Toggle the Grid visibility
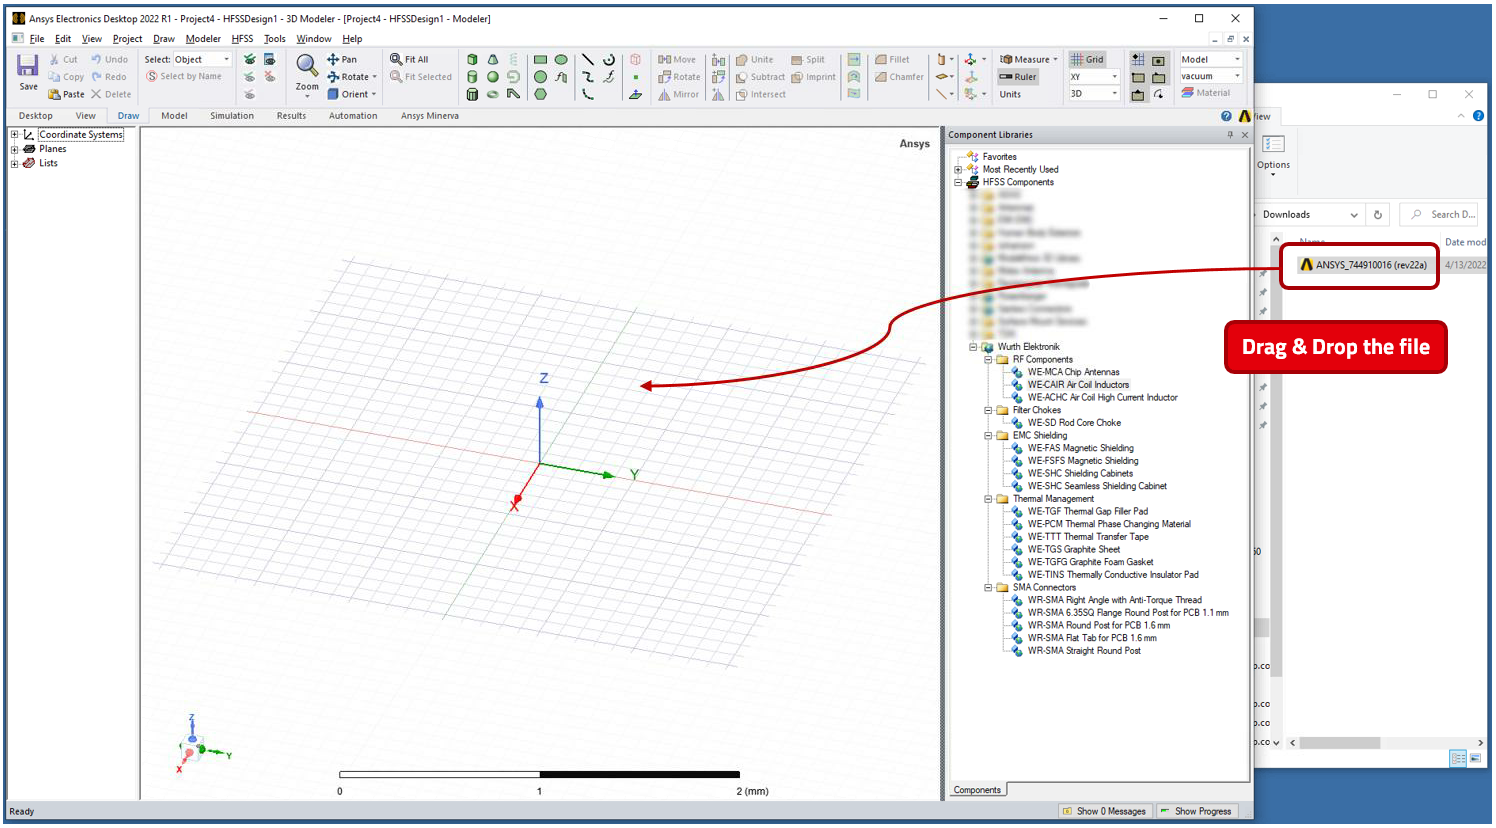This screenshot has height=828, width=1496. pos(1087,58)
